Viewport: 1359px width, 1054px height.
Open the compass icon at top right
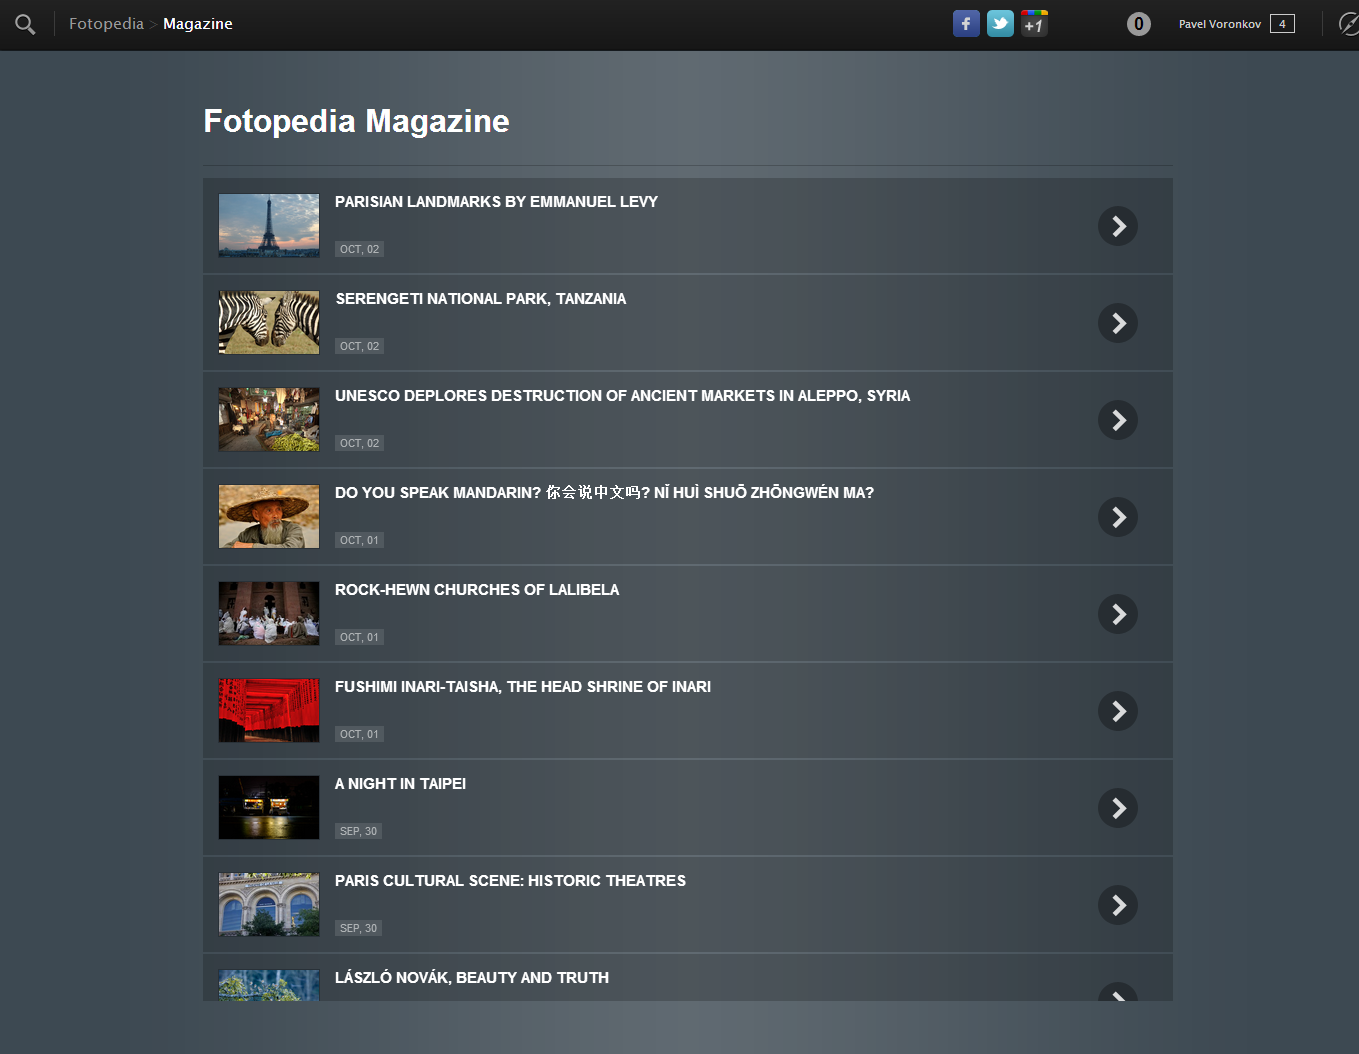1348,24
